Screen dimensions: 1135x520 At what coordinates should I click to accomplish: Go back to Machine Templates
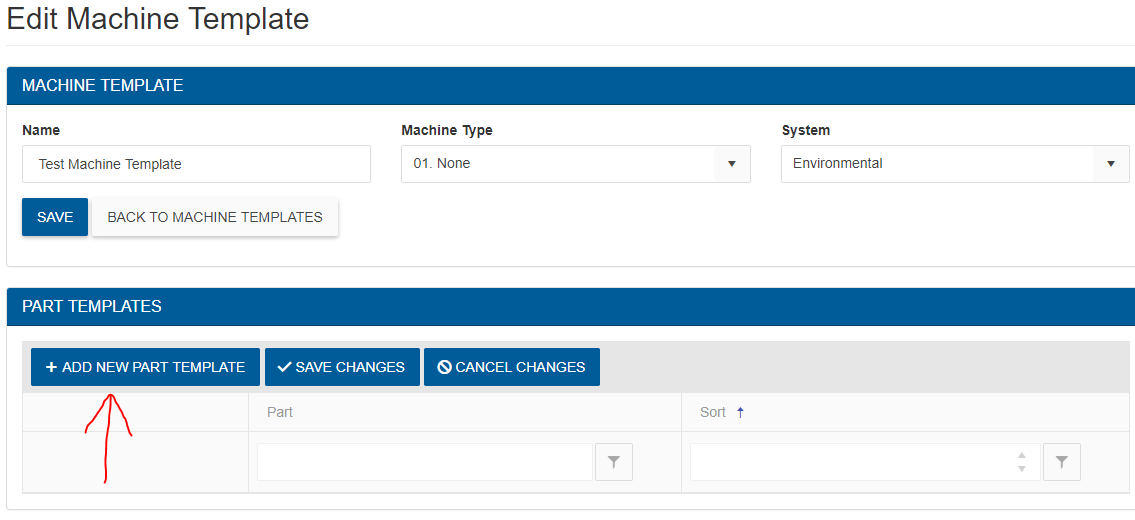[x=215, y=217]
